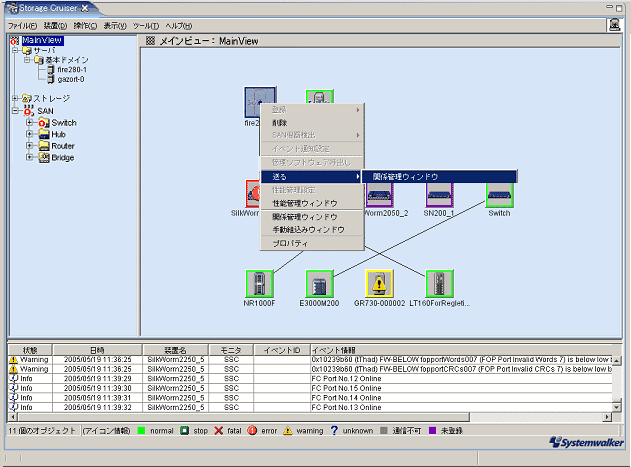631x467 pixels.
Task: Expand the Bridge tree node
Action: pos(29,157)
